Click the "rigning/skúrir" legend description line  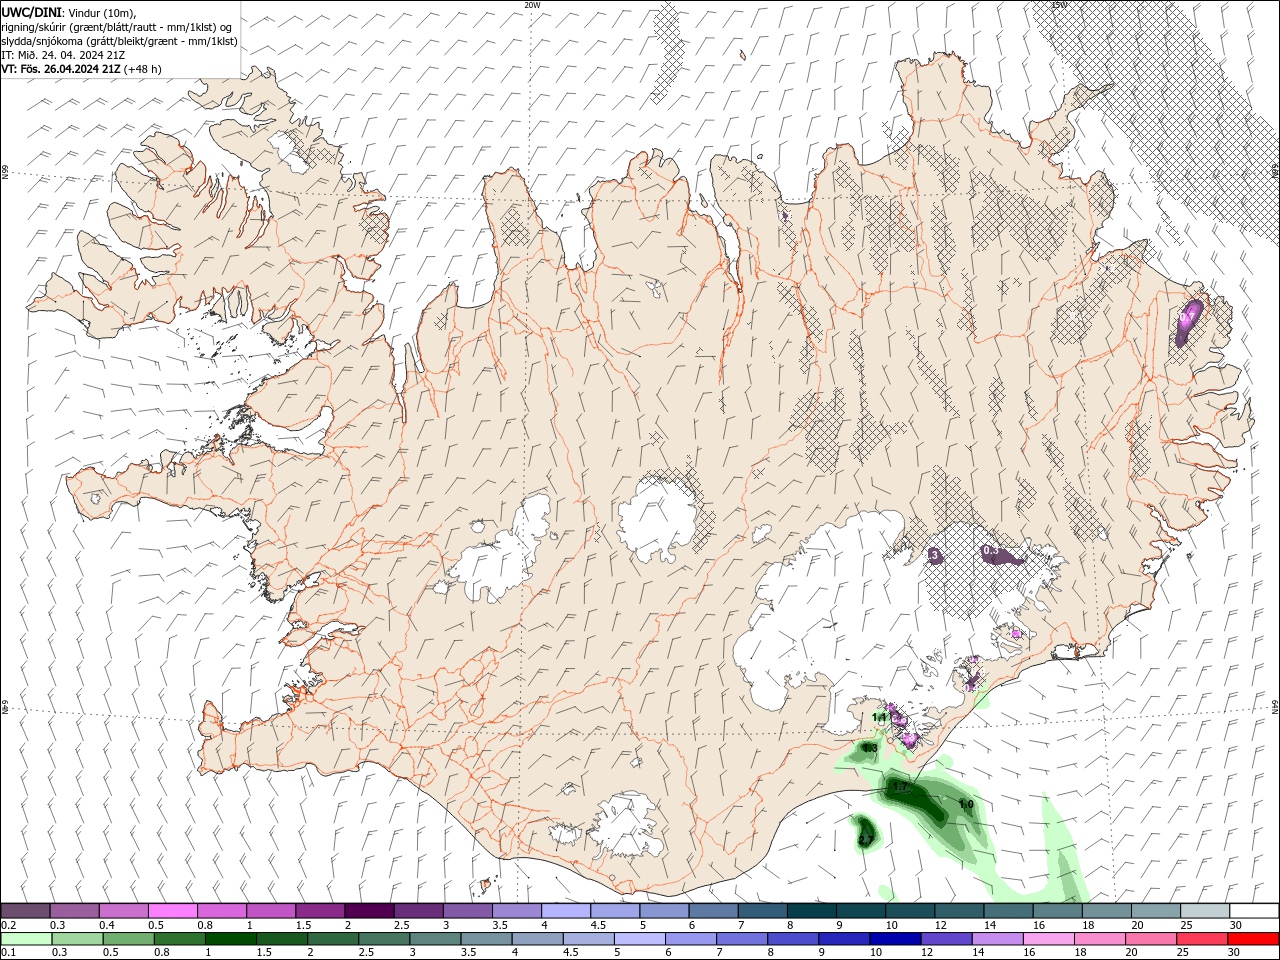117,27
